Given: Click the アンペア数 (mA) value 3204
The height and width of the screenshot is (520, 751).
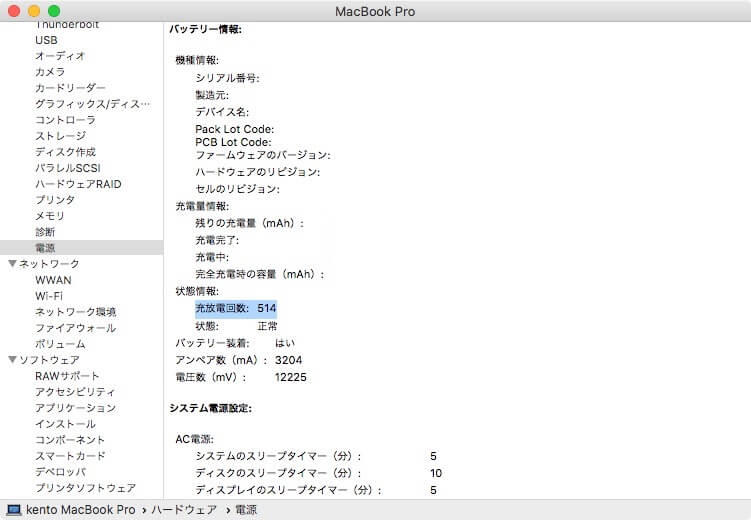Looking at the screenshot, I should click(x=288, y=360).
